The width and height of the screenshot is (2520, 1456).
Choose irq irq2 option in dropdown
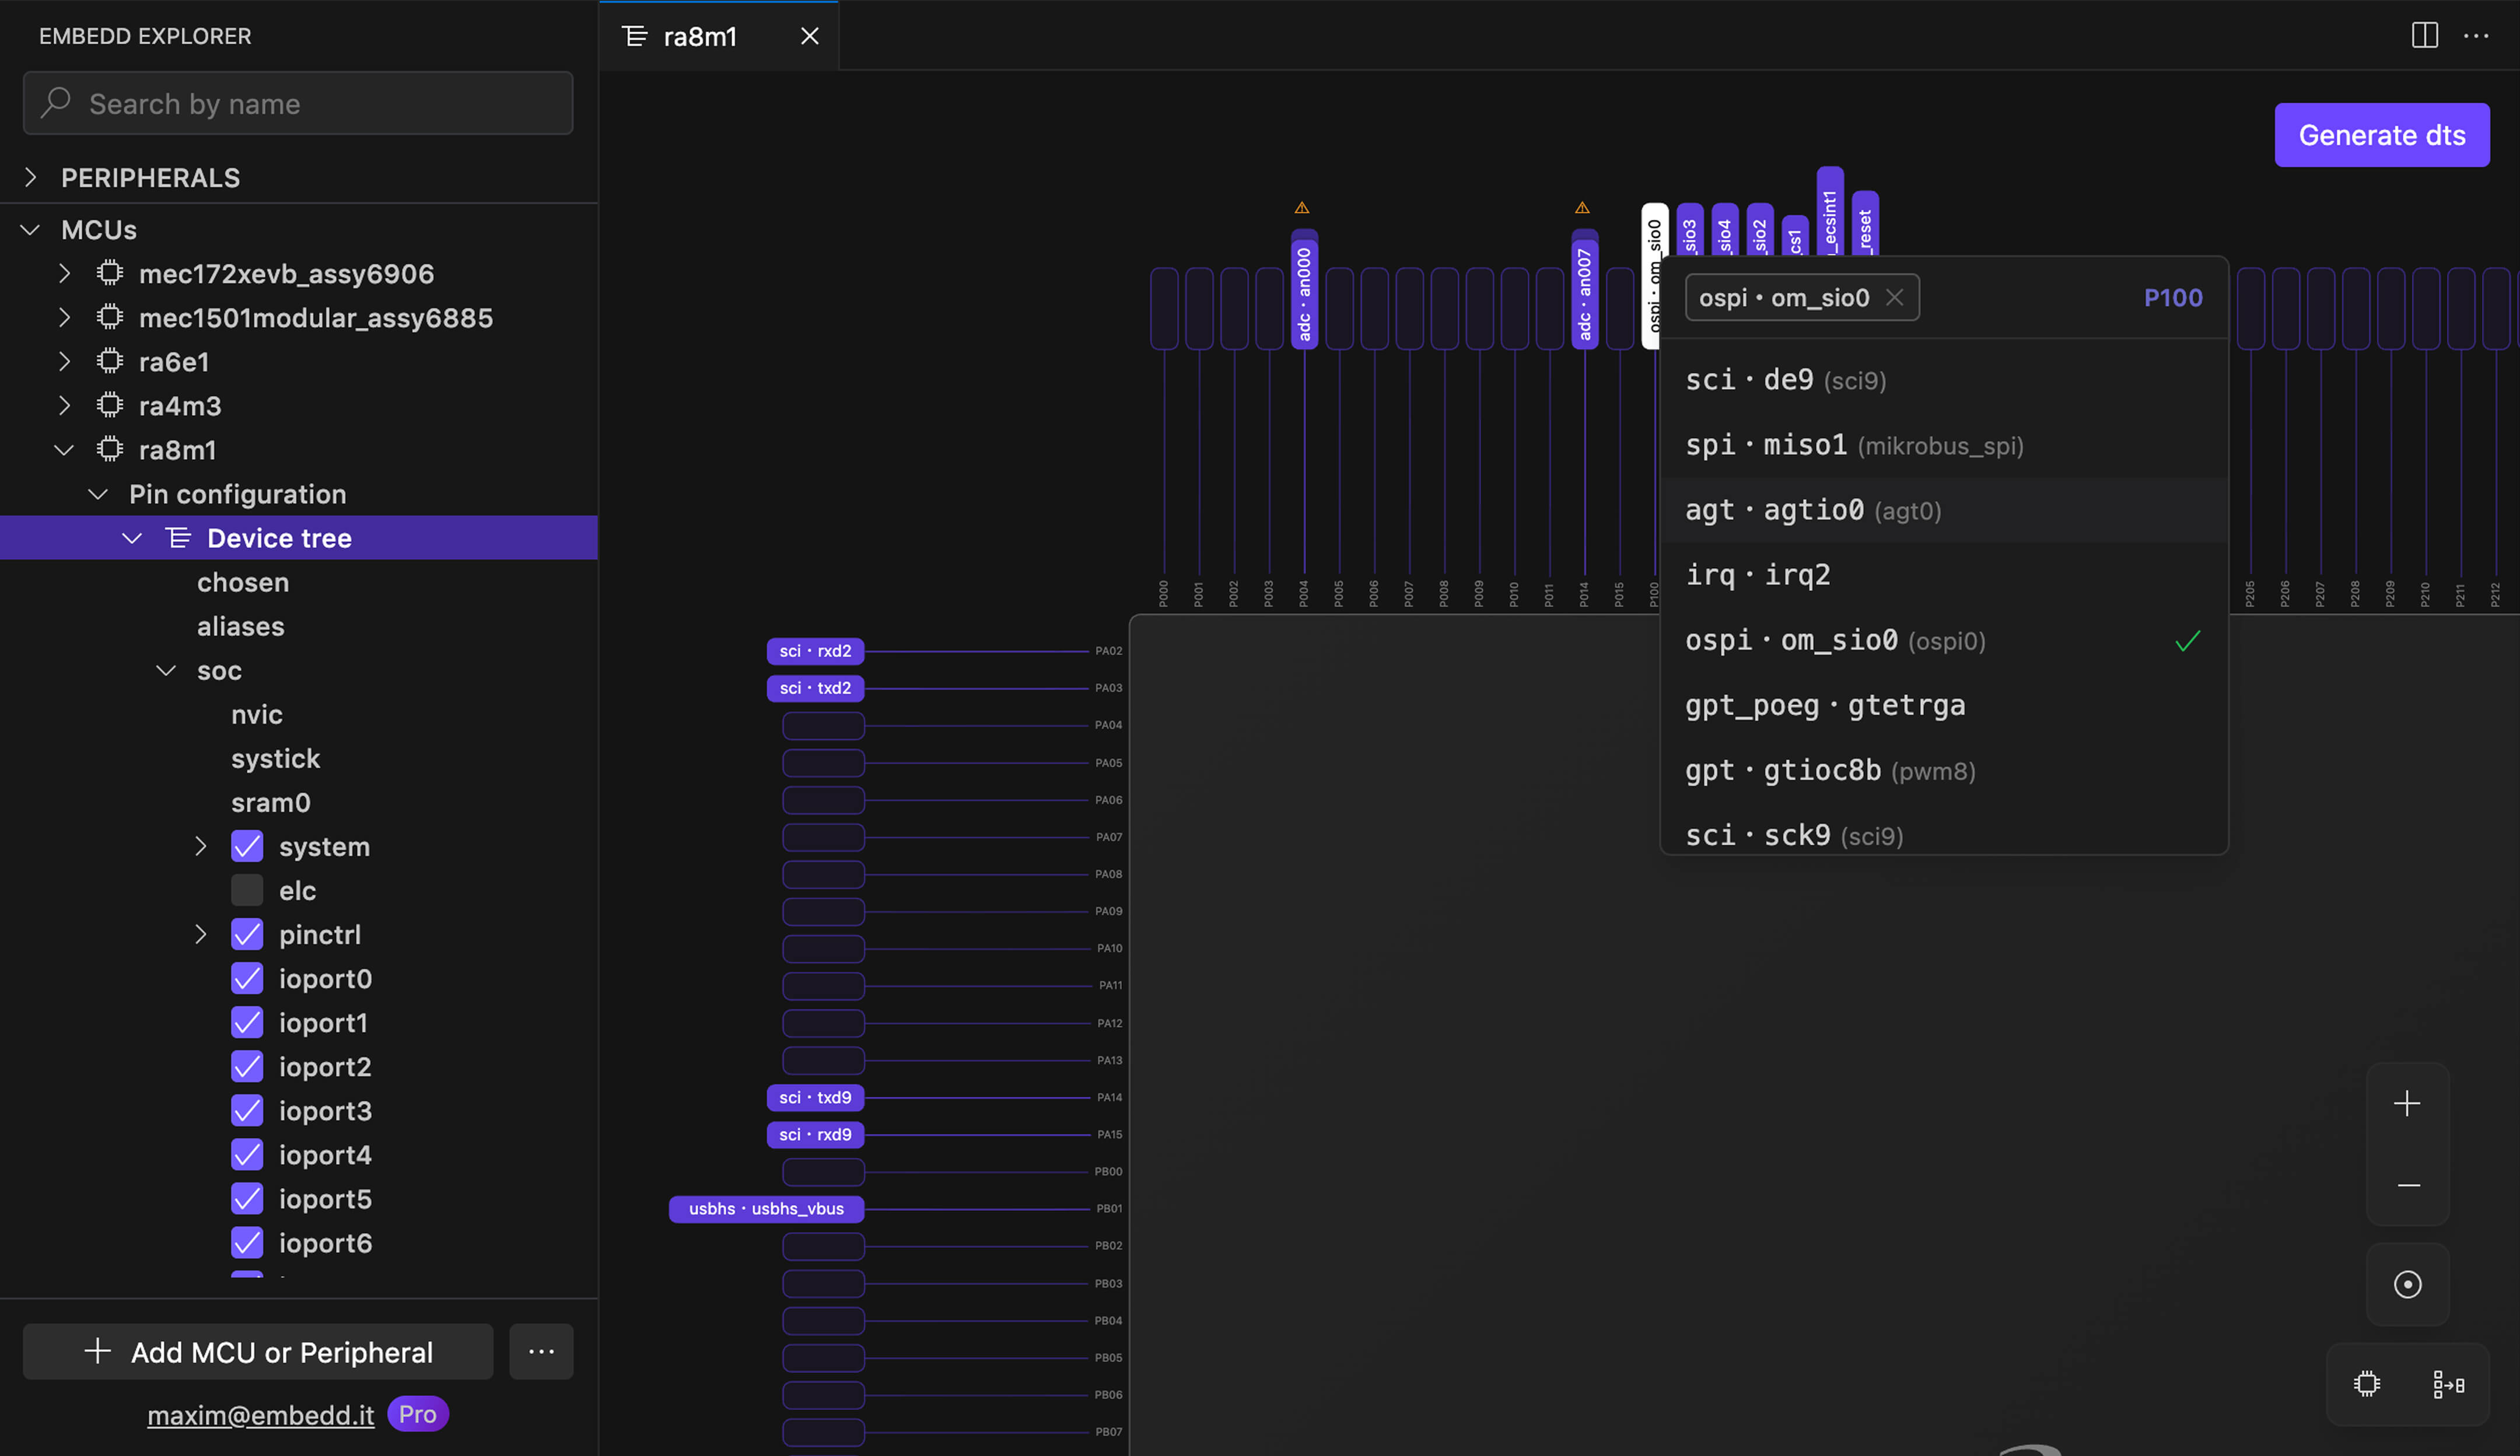1758,575
